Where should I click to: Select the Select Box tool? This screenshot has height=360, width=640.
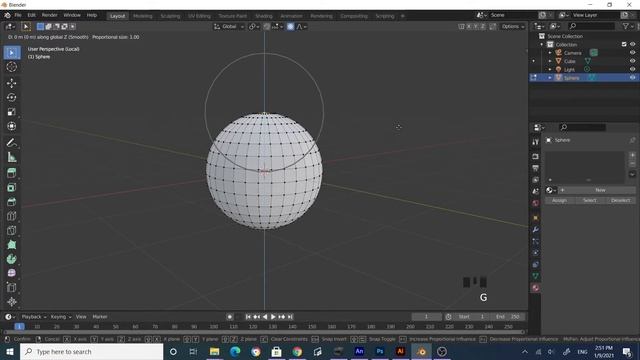tap(11, 53)
